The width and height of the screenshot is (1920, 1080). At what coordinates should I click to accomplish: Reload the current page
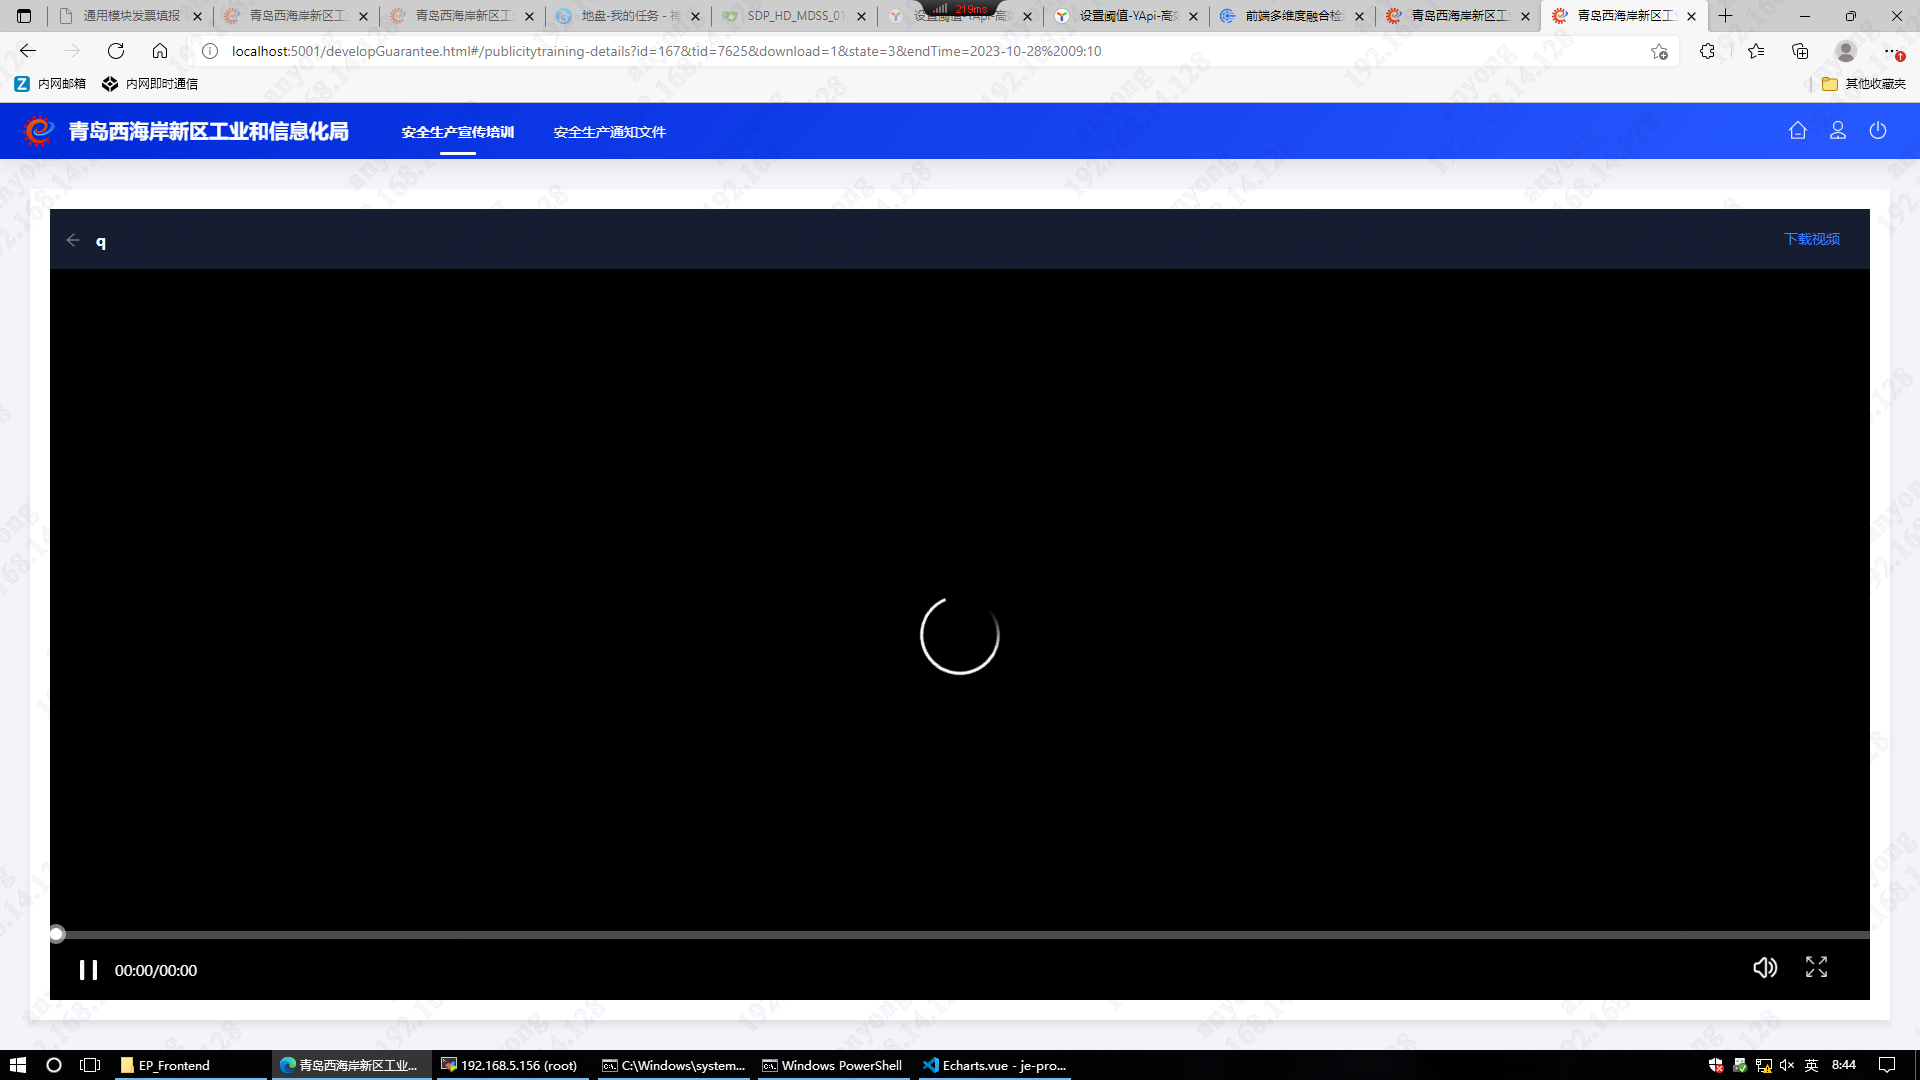pos(116,51)
